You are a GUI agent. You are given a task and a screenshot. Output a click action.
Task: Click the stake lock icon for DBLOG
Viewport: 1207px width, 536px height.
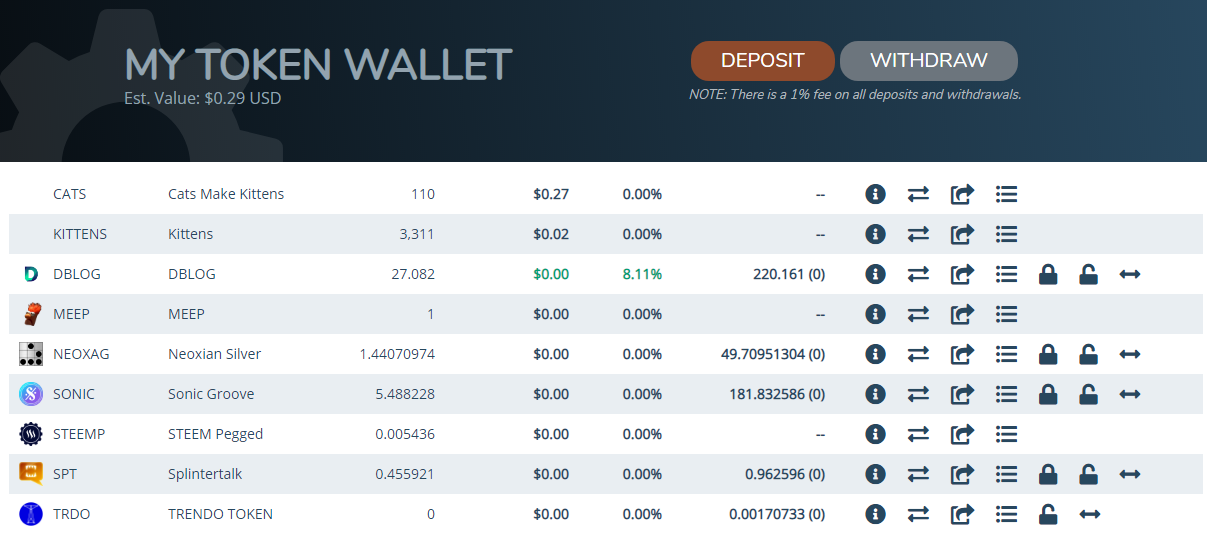1048,274
